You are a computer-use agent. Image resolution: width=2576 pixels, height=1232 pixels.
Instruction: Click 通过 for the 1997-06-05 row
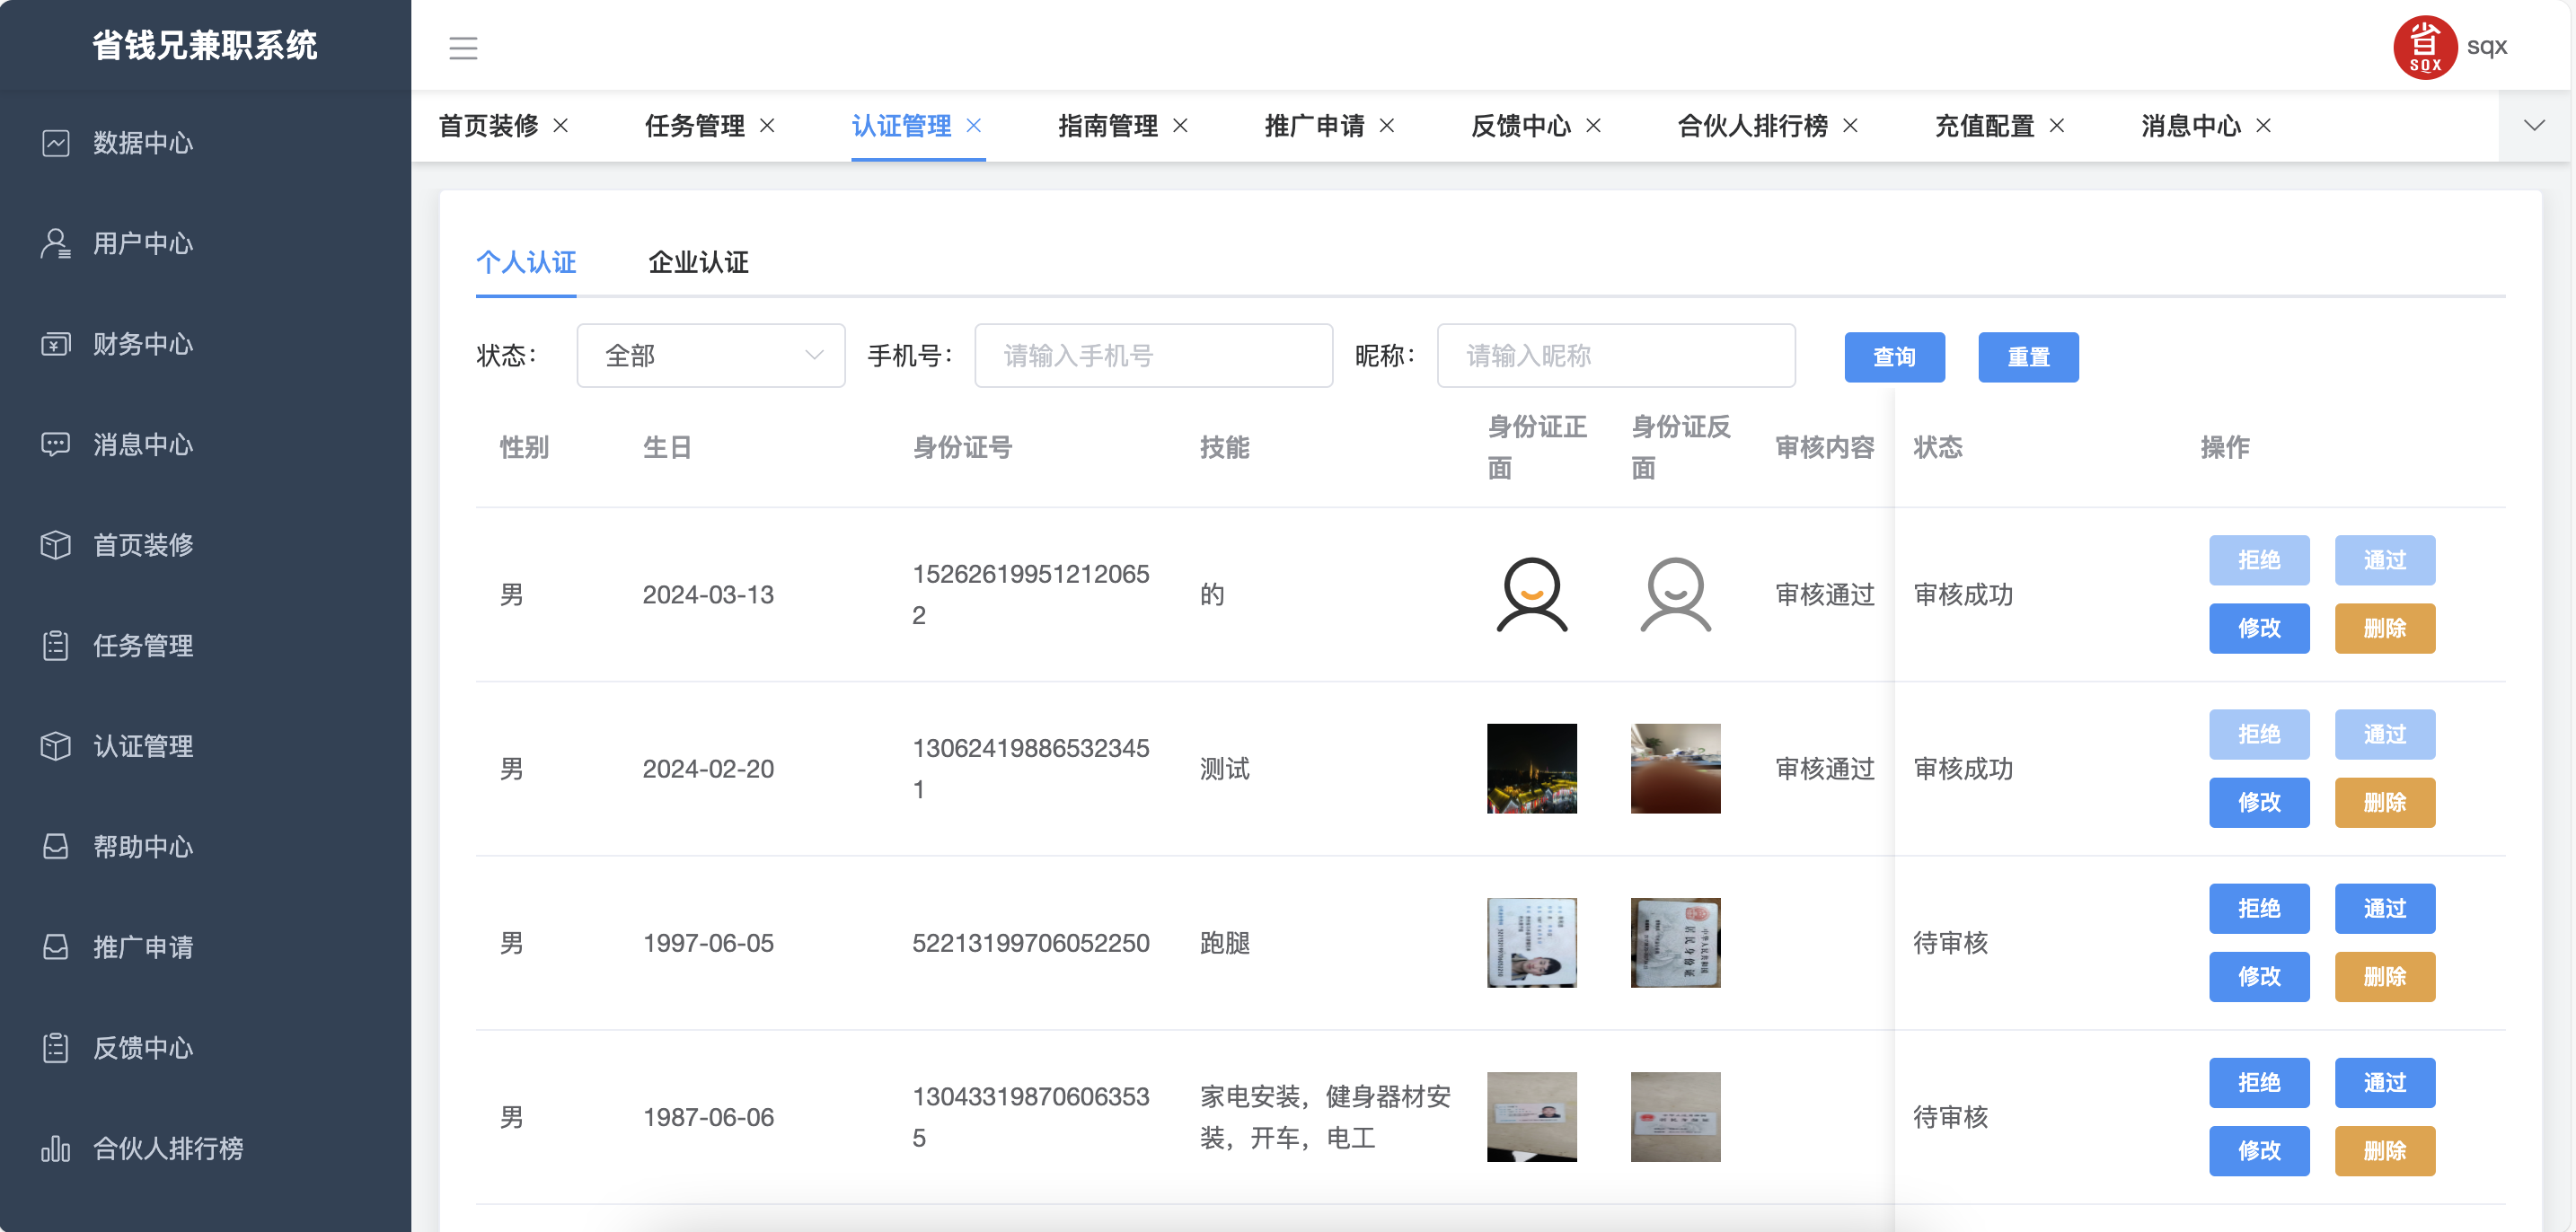(2384, 908)
